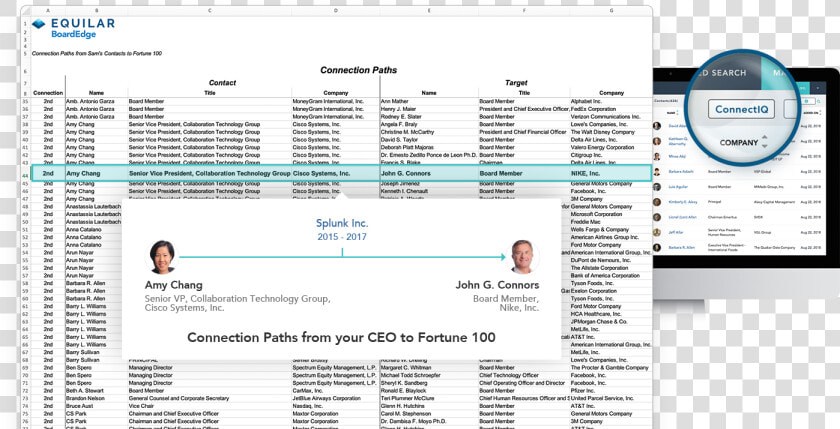Viewport: 840px width, 429px height.
Task: Open Jeff Allar's profile link
Action: coord(676,232)
